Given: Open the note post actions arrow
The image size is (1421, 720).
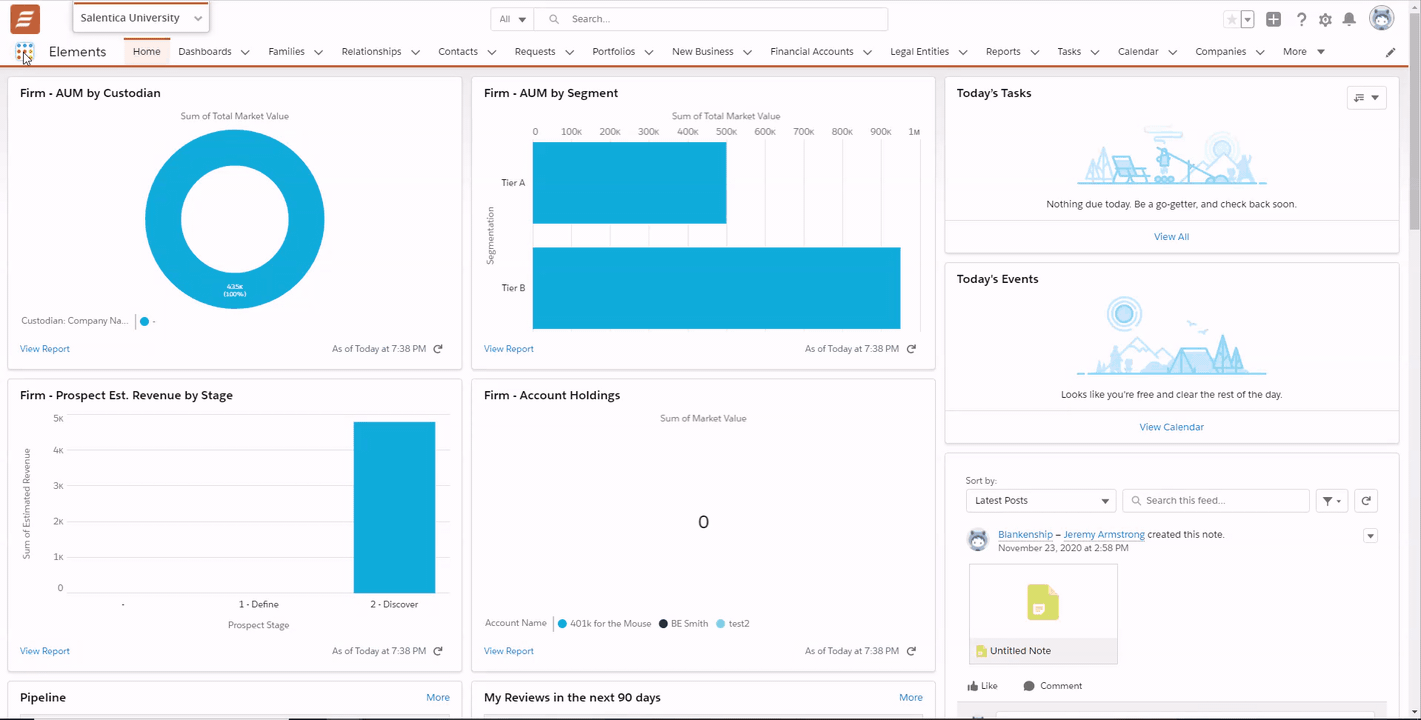Looking at the screenshot, I should click(x=1370, y=536).
